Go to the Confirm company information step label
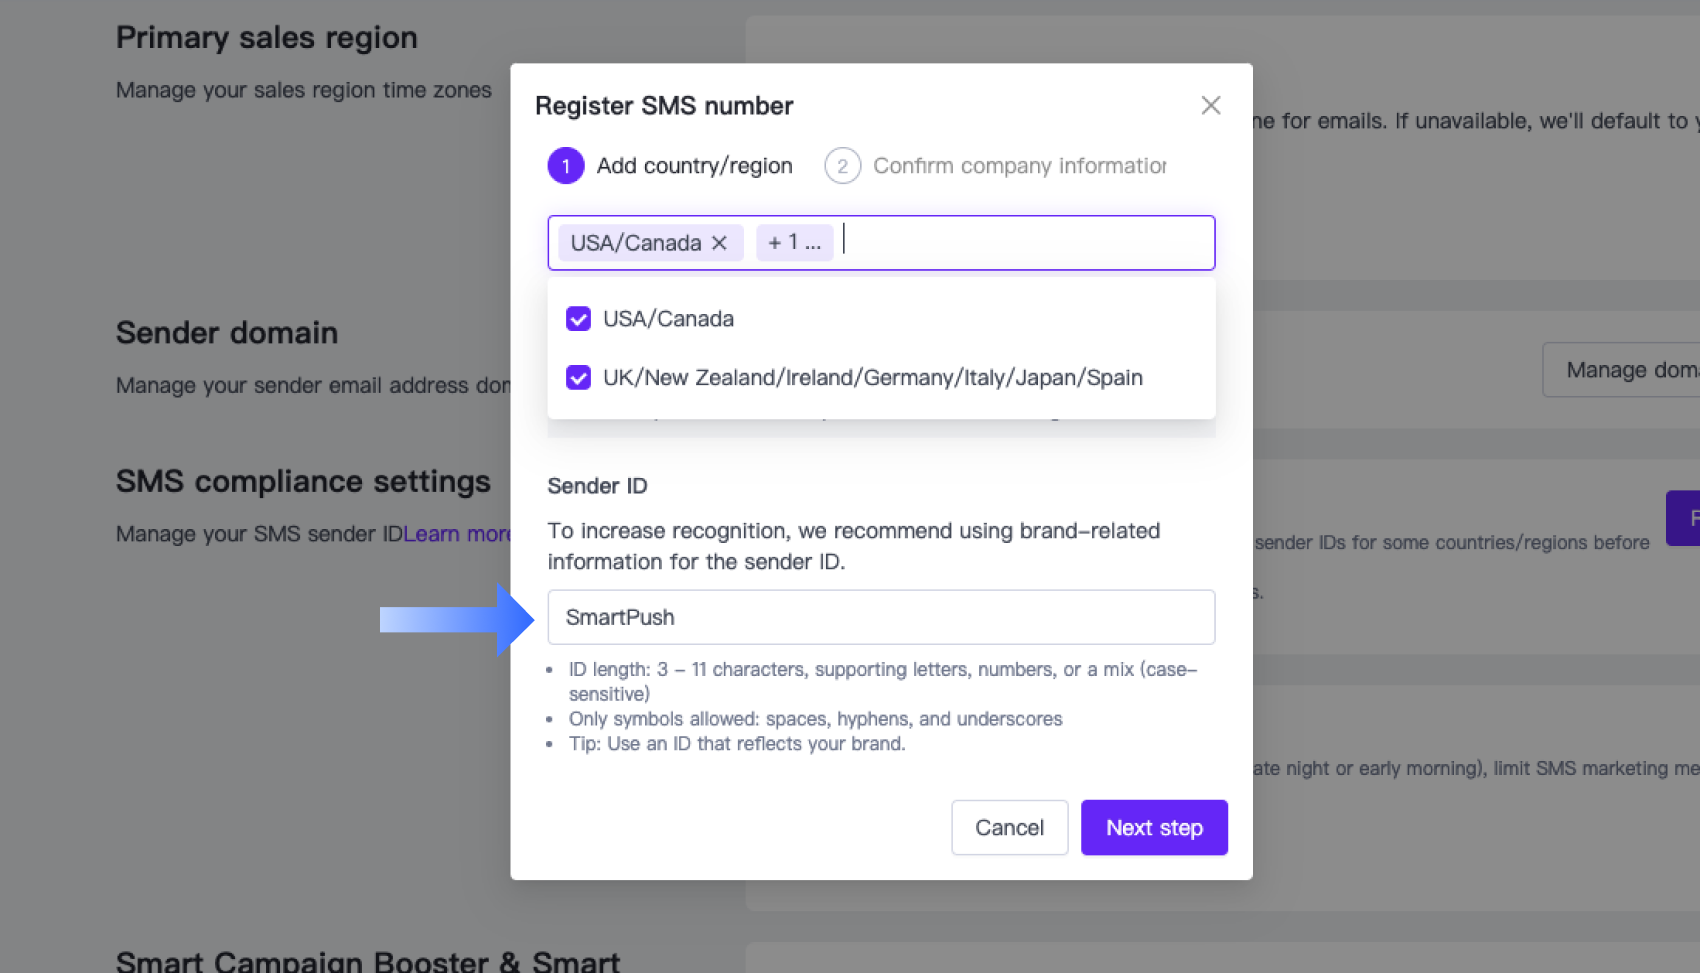The height and width of the screenshot is (973, 1700). point(1019,166)
